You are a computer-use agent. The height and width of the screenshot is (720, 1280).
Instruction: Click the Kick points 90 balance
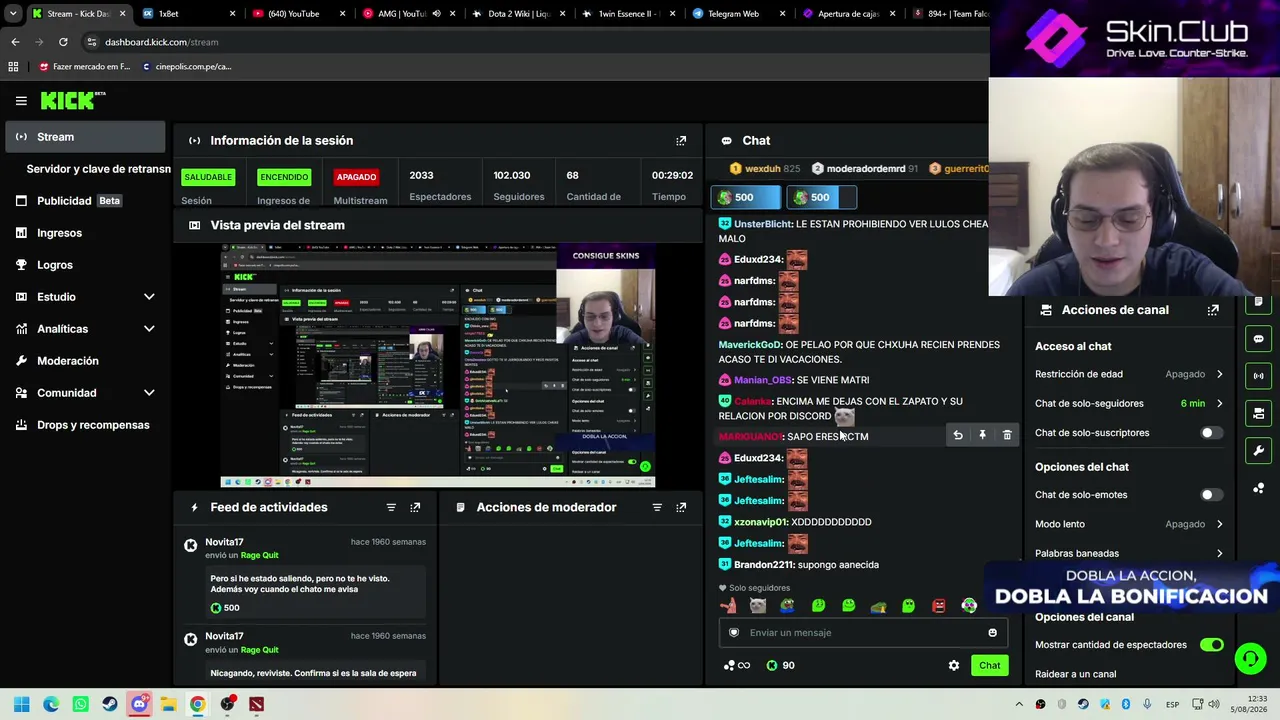pos(780,665)
